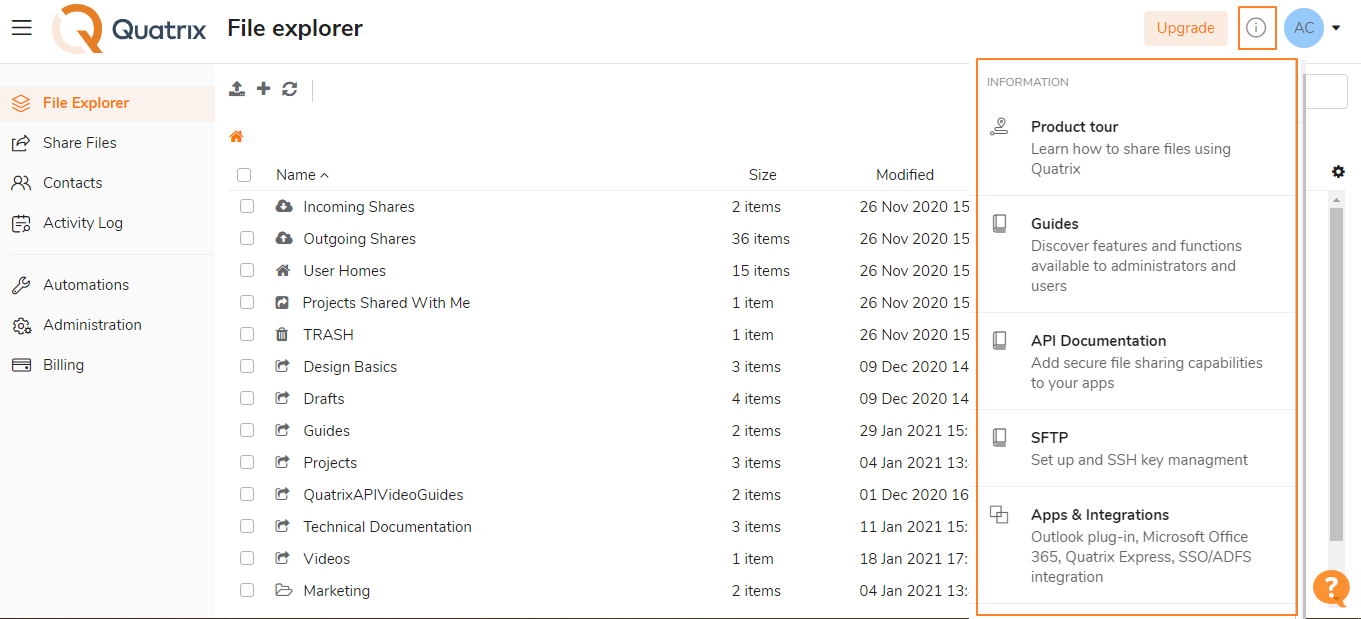
Task: Click the TRASH bin icon
Action: (282, 335)
